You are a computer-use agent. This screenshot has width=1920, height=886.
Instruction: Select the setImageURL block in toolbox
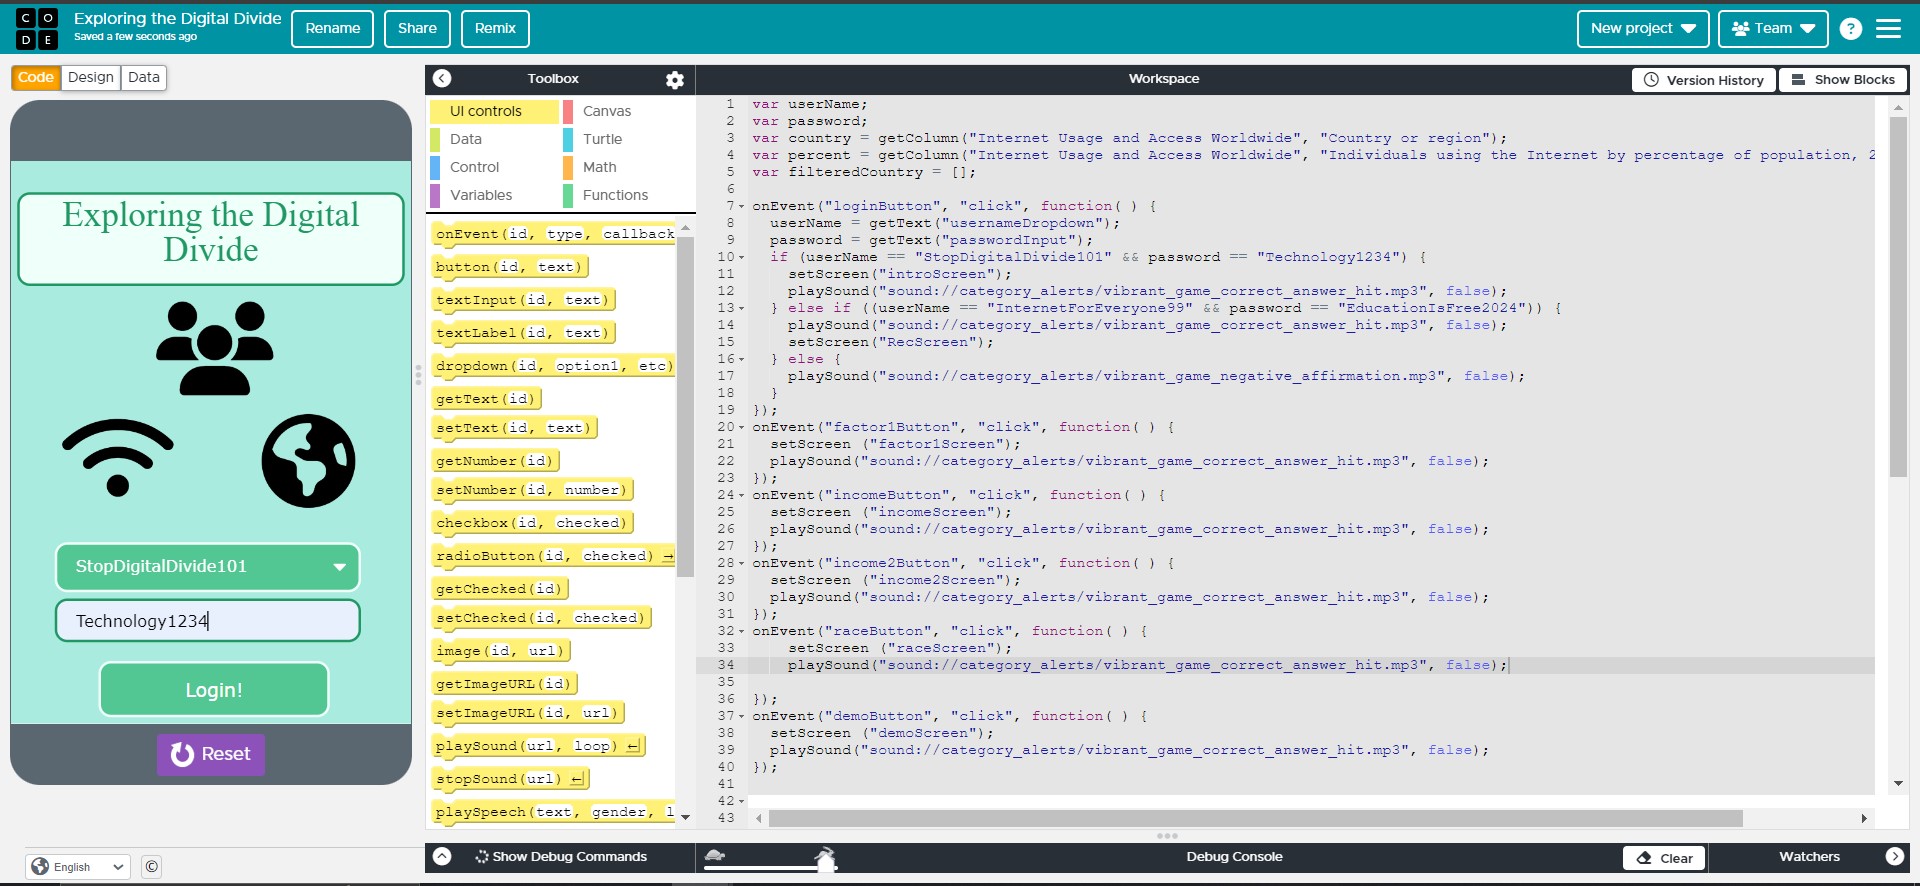coord(529,713)
